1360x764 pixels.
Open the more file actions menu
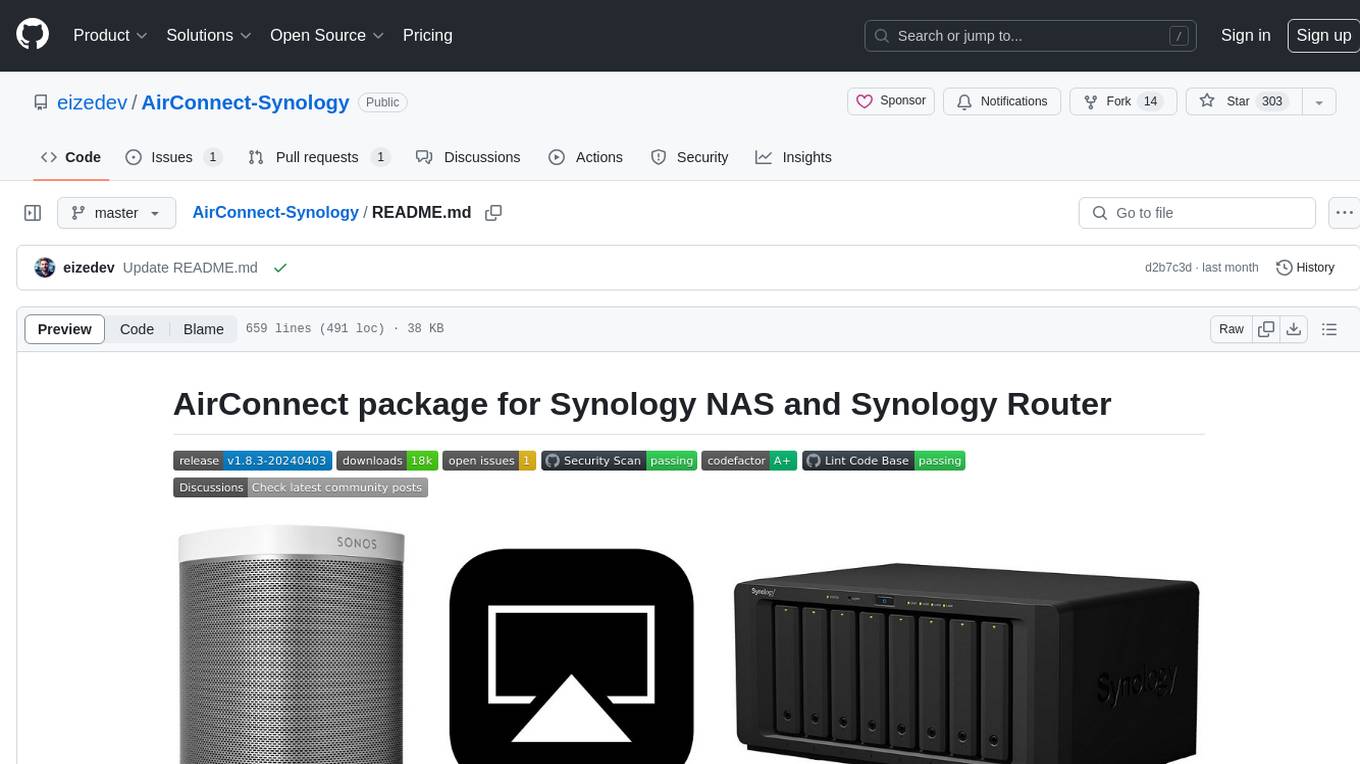1344,213
